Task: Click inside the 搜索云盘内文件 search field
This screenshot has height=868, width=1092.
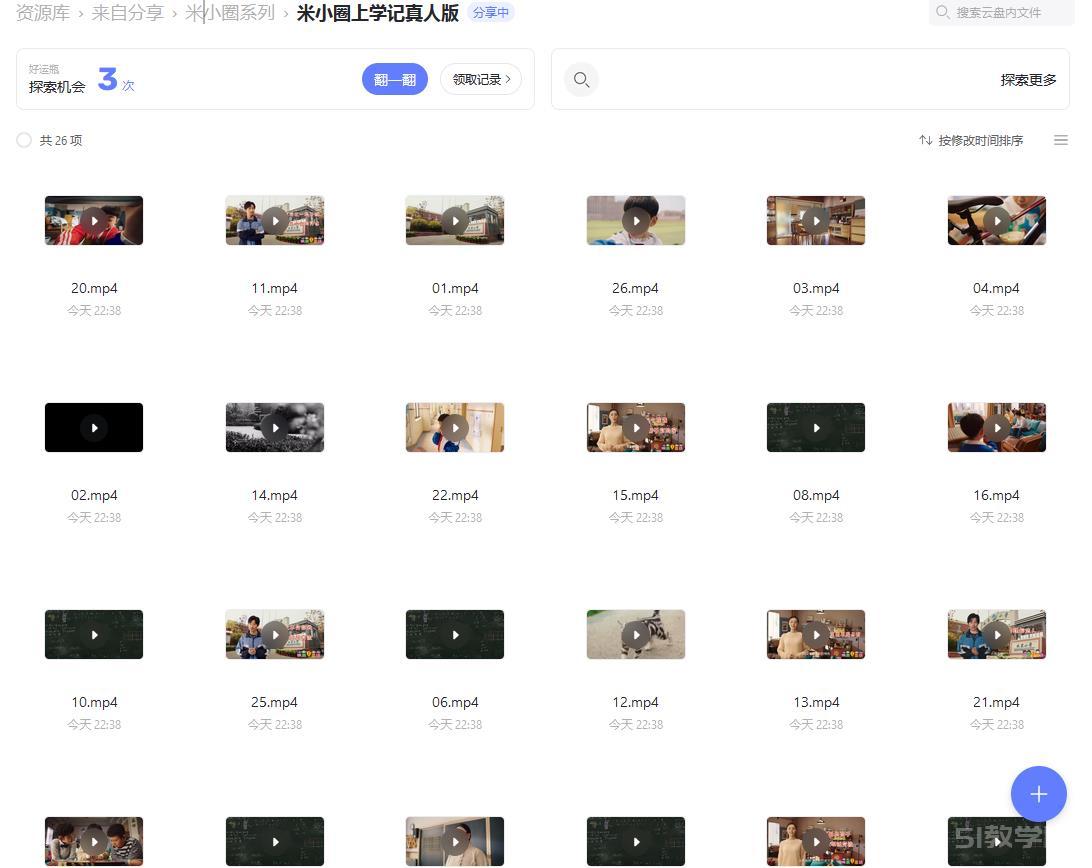Action: click(1000, 12)
